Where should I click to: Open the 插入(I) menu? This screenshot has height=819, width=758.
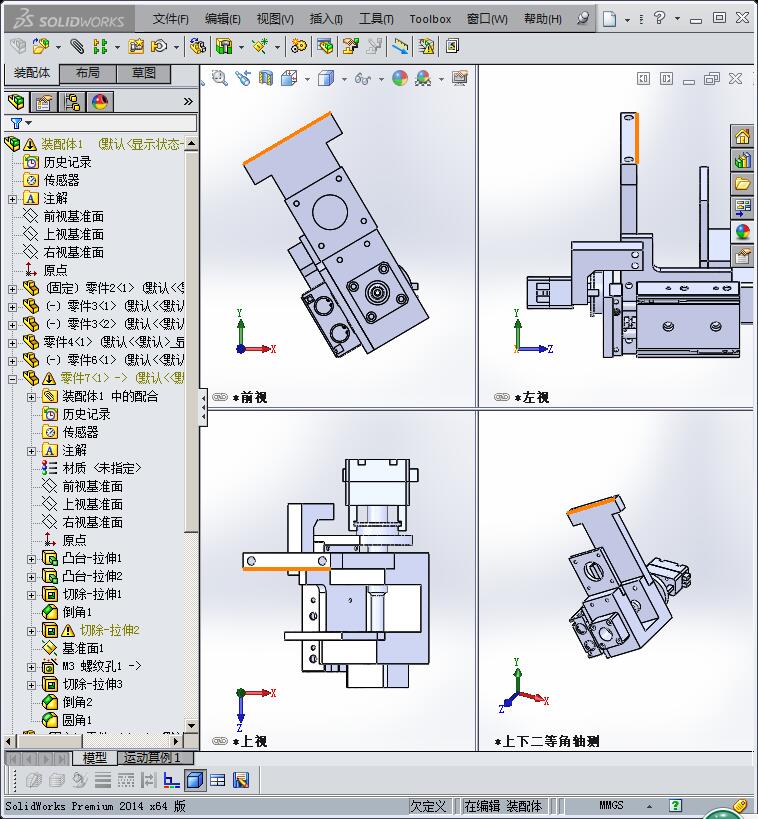click(326, 19)
